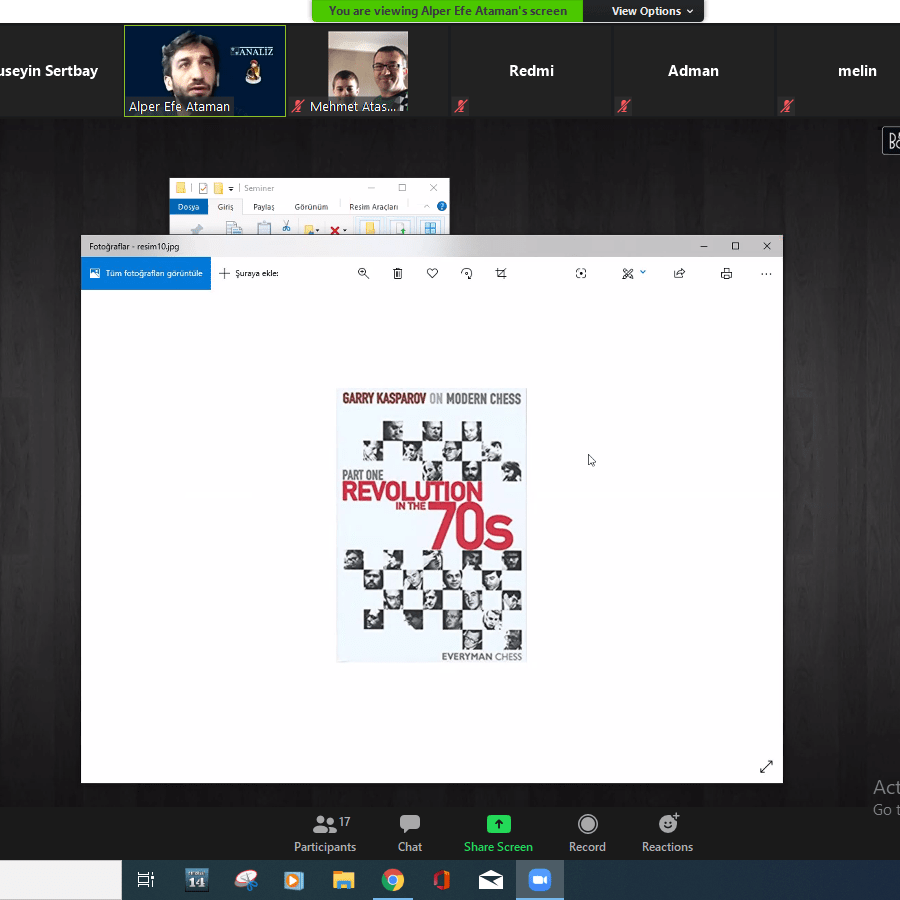Toggle Record in the Zoom toolbar

587,831
